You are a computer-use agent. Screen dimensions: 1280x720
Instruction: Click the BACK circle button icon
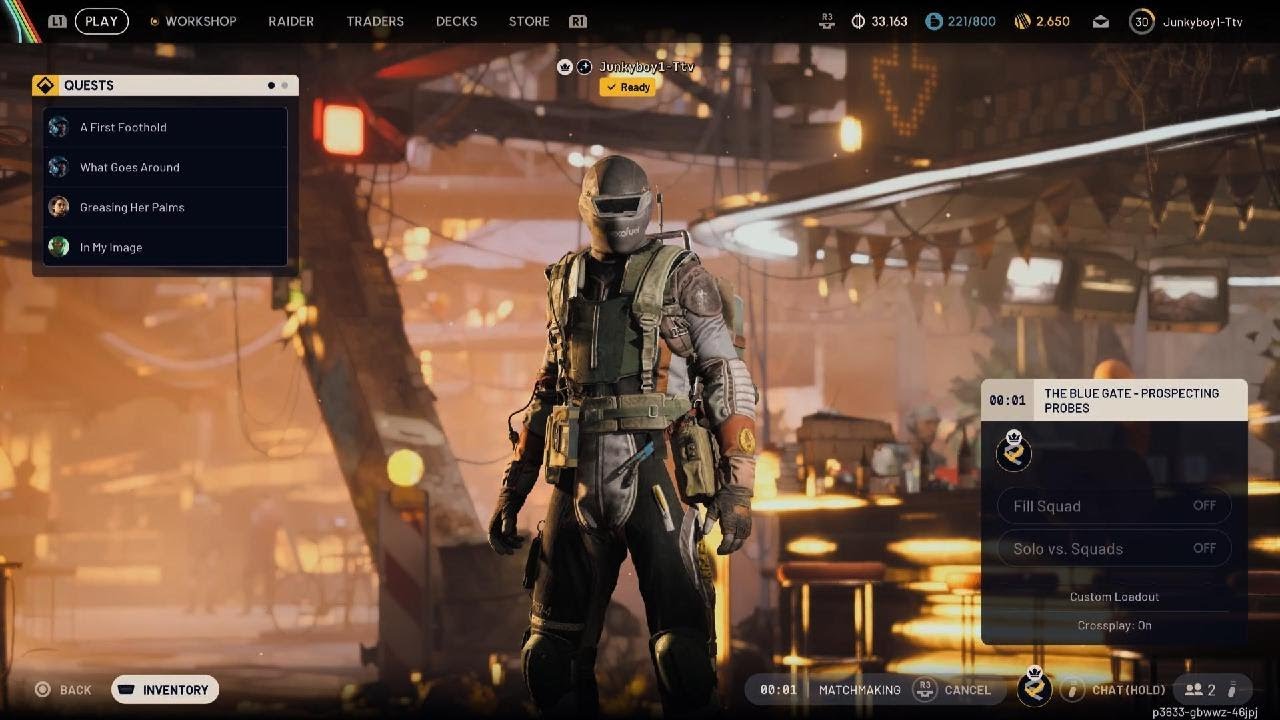tap(43, 690)
